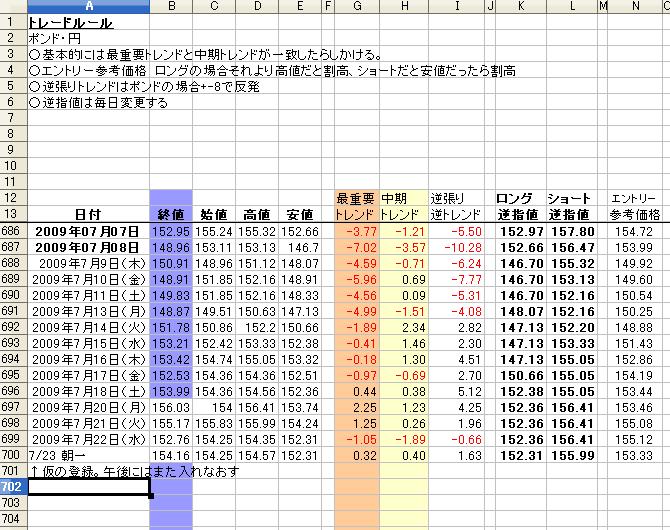
Task: Select row 13 header
Action: point(12,214)
